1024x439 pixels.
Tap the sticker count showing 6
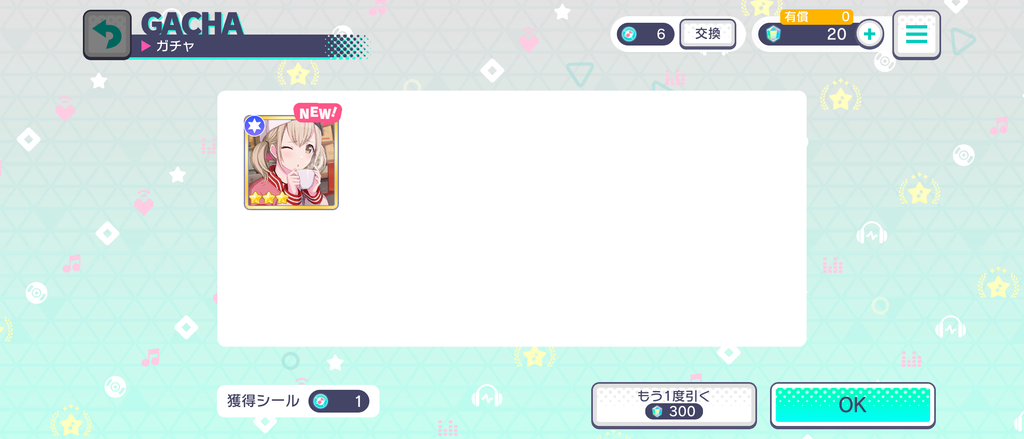click(x=645, y=35)
